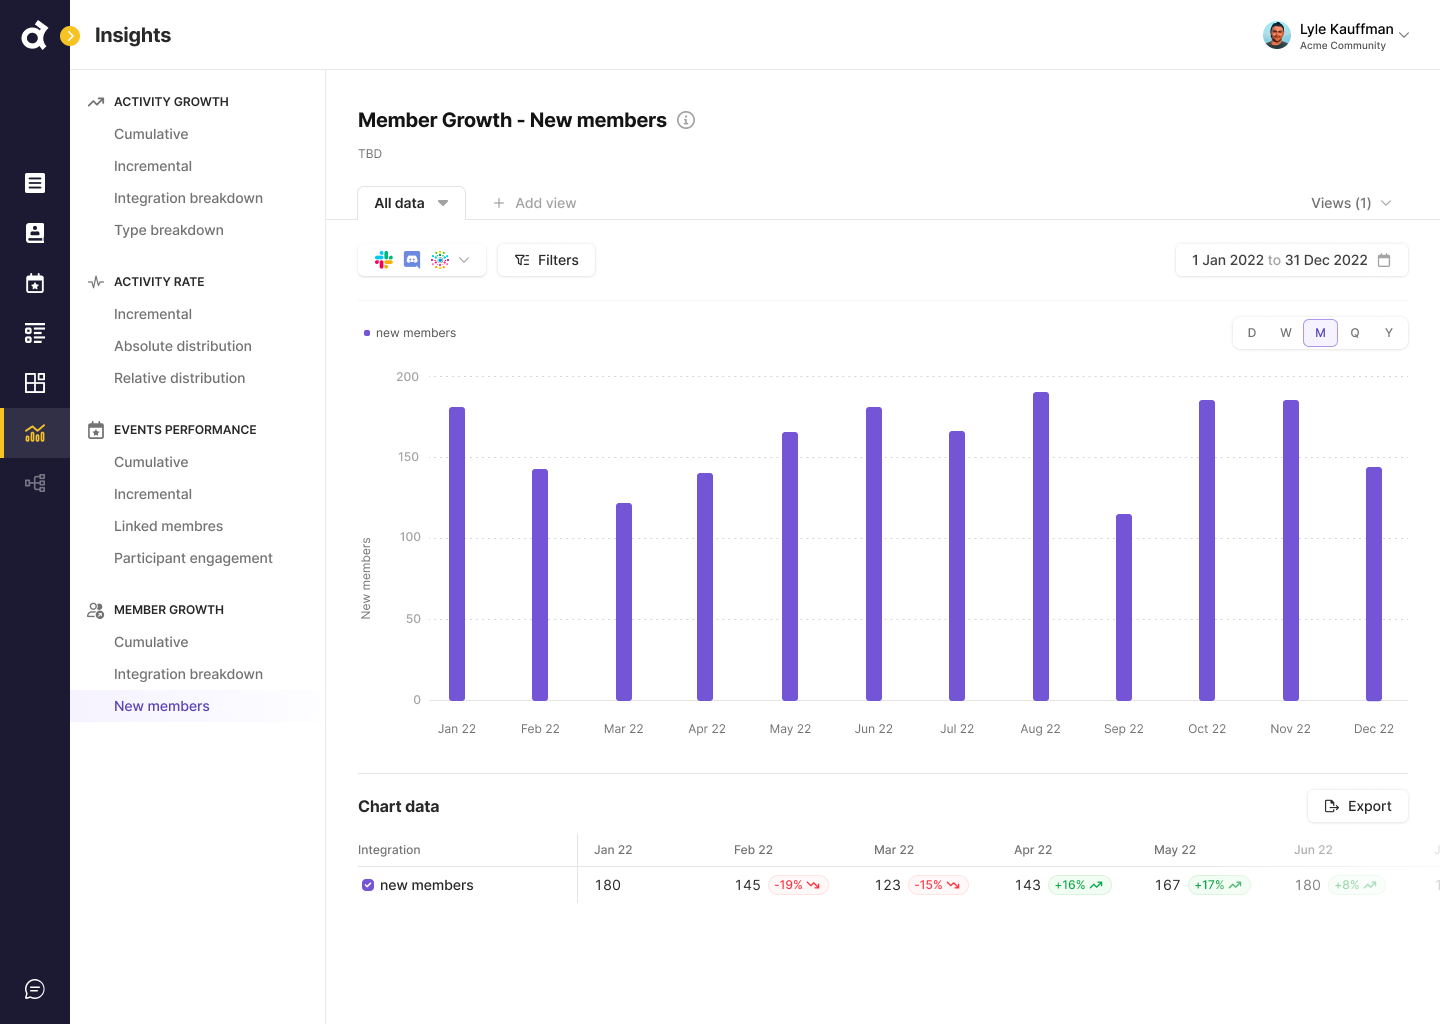This screenshot has width=1440, height=1024.
Task: Switch chart granularity to Quarterly (Q)
Action: pos(1355,333)
